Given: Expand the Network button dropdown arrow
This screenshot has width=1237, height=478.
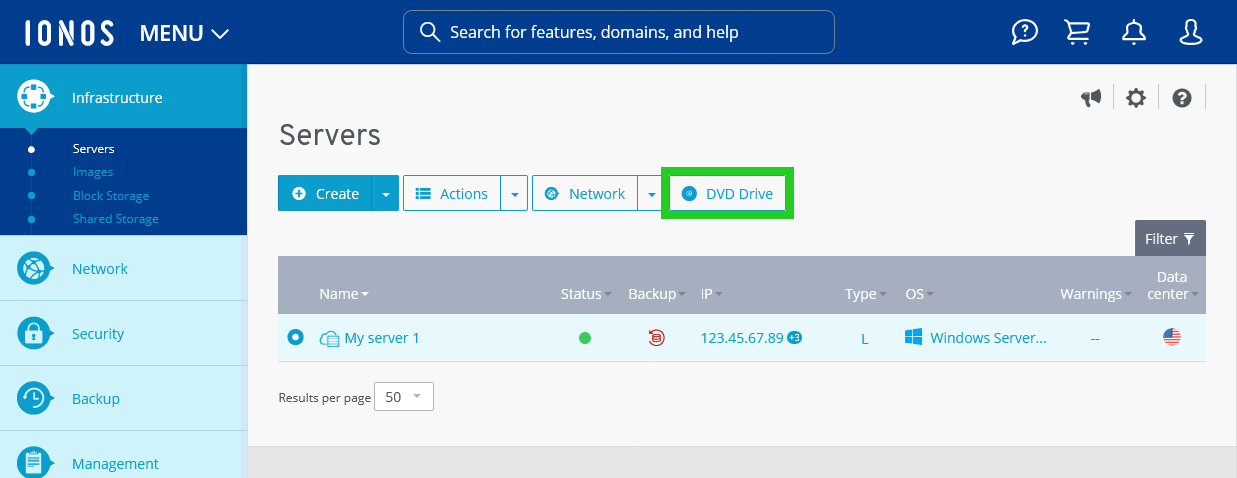Looking at the screenshot, I should [x=651, y=194].
